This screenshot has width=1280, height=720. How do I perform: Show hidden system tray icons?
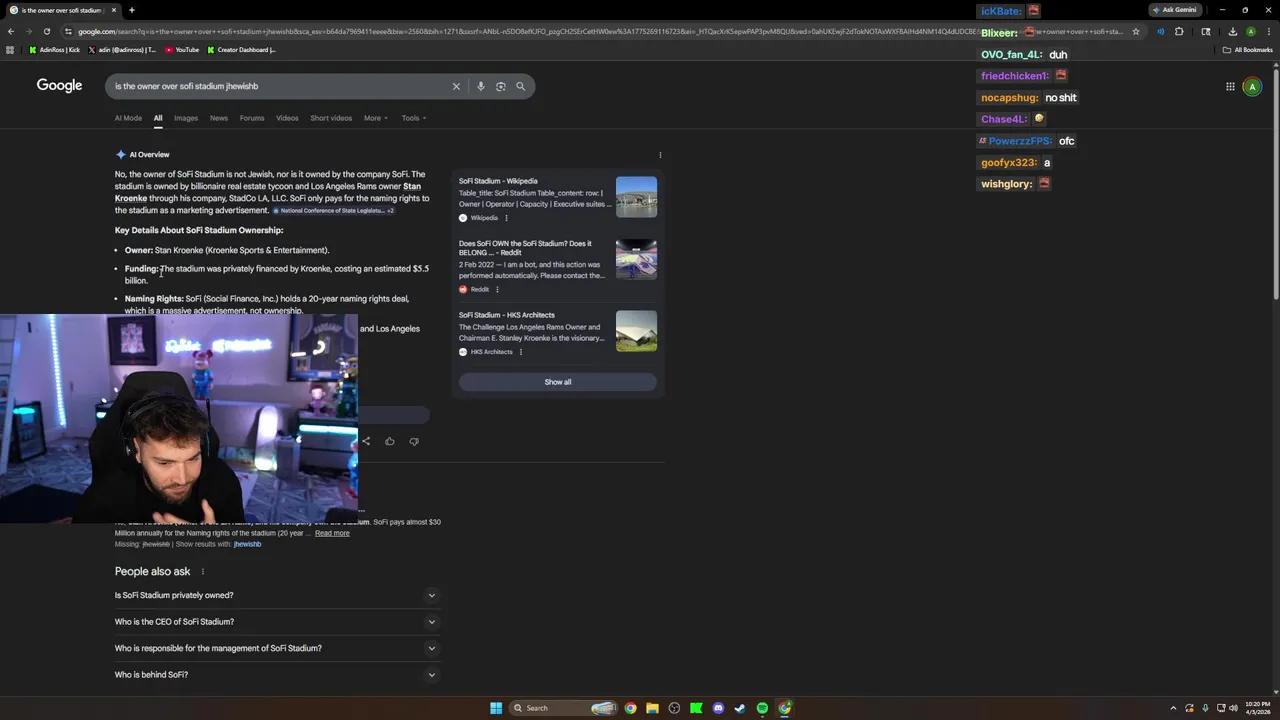click(x=1174, y=708)
